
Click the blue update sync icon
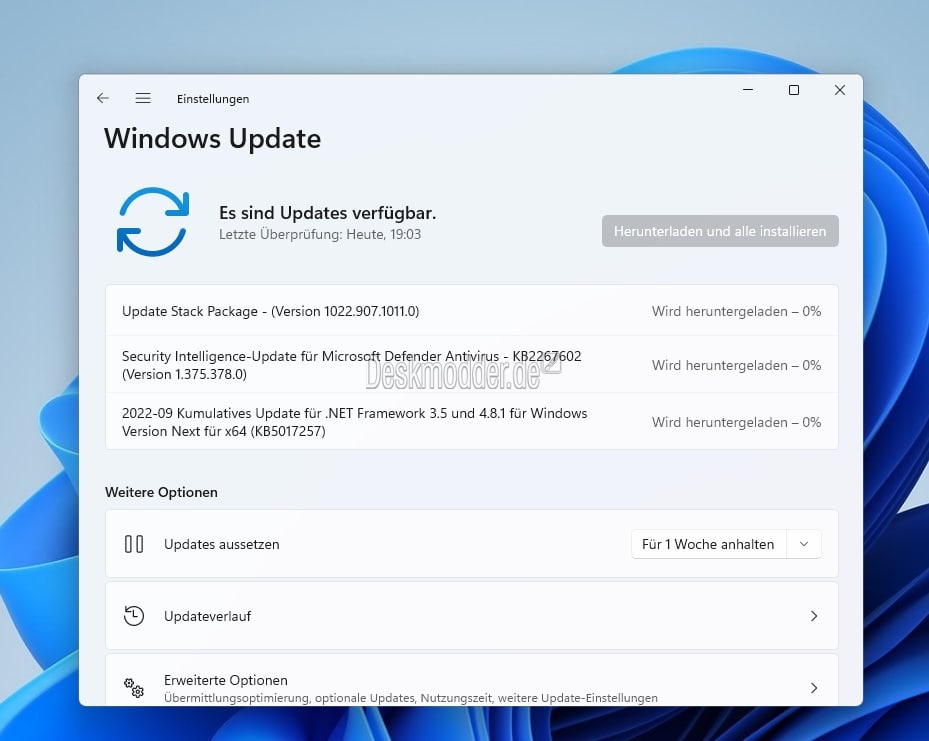(x=153, y=222)
